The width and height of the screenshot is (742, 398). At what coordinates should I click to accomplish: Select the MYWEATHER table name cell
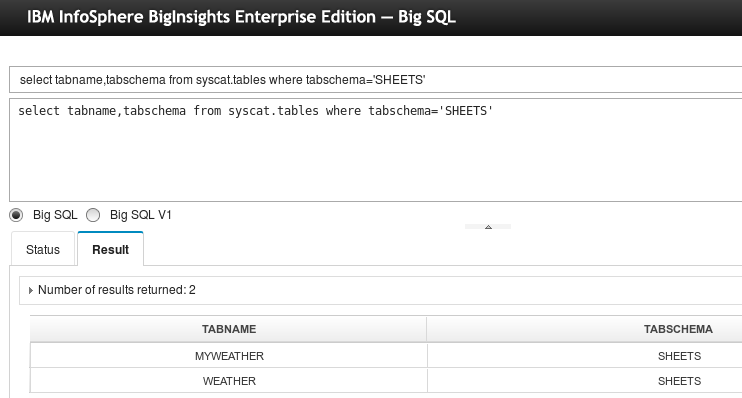click(x=230, y=356)
